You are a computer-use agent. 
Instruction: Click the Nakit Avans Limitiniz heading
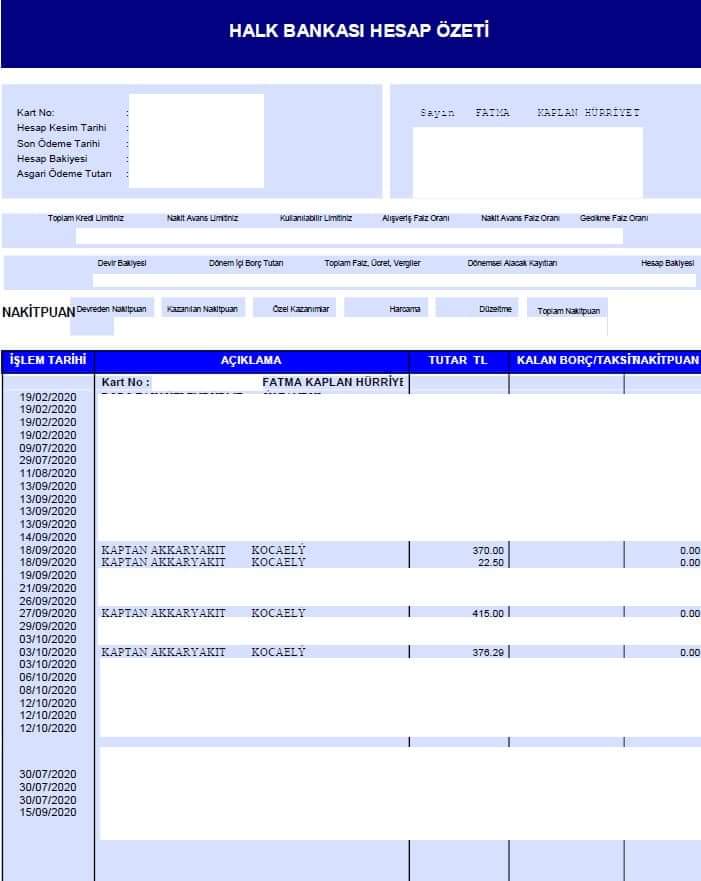pos(202,218)
